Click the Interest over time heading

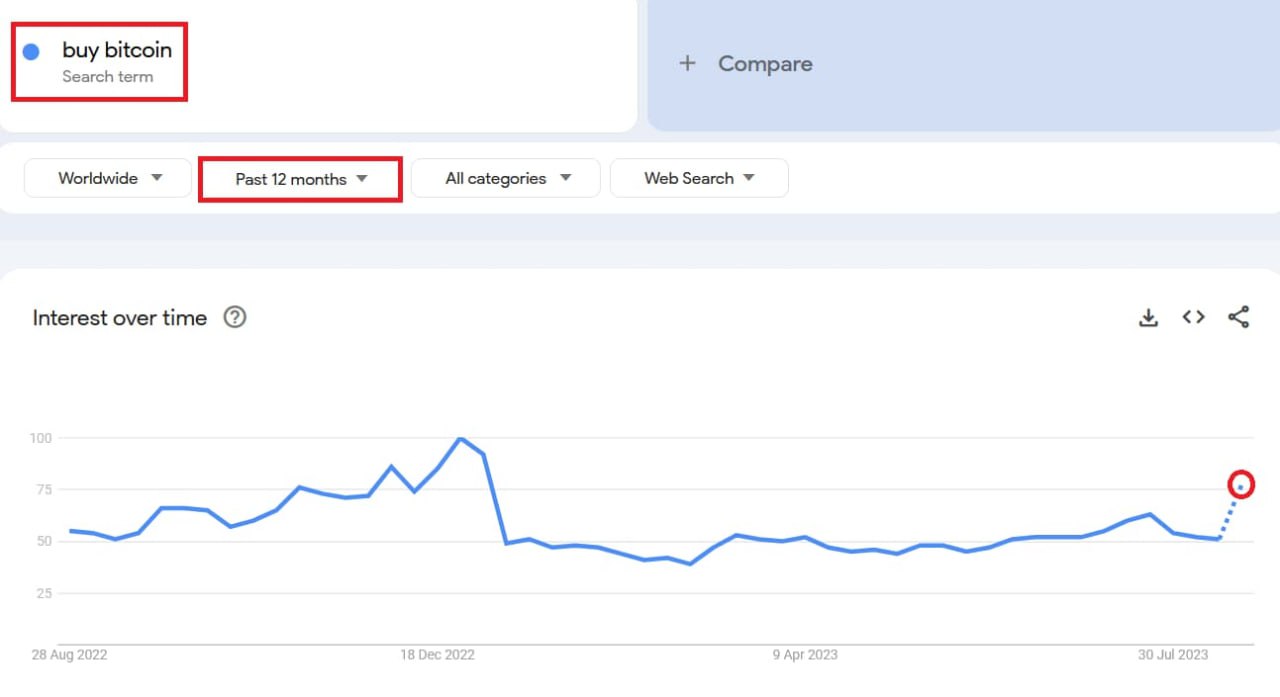click(x=120, y=318)
